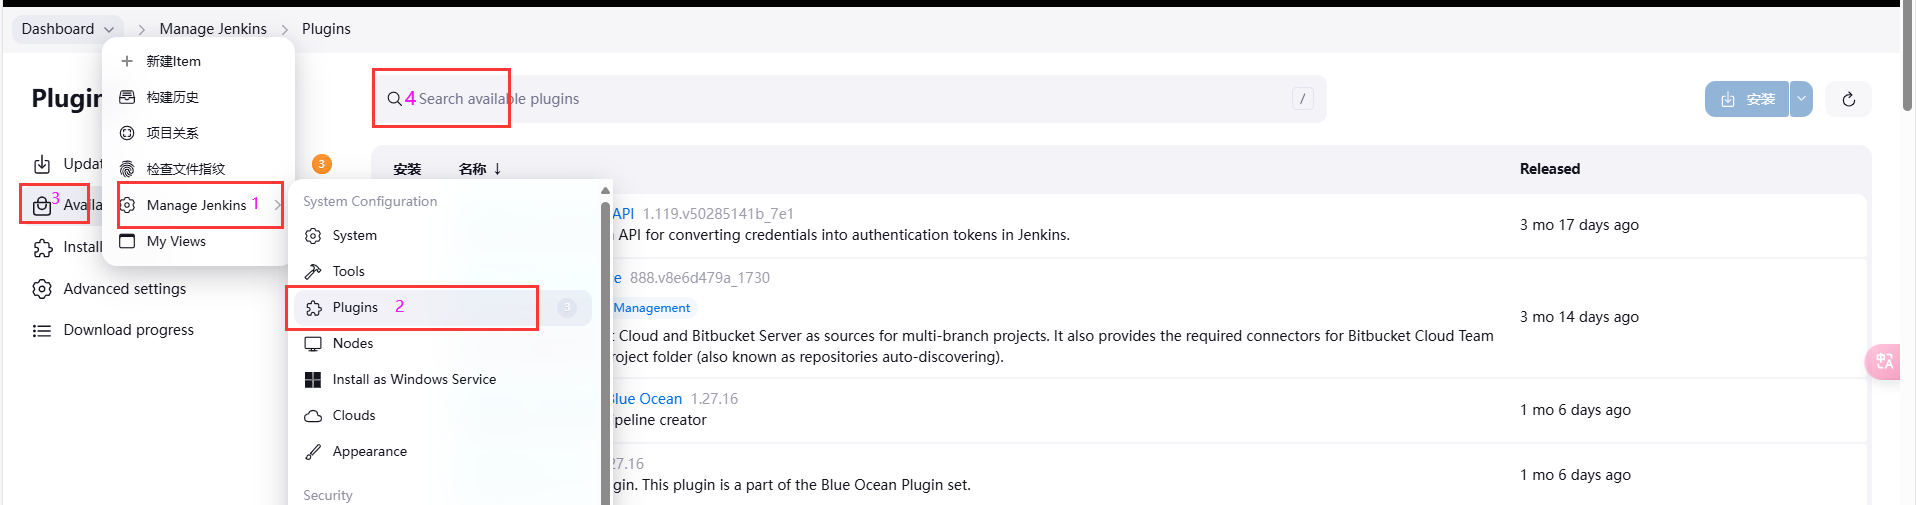
Task: Open My Views menu entry
Action: tap(176, 241)
